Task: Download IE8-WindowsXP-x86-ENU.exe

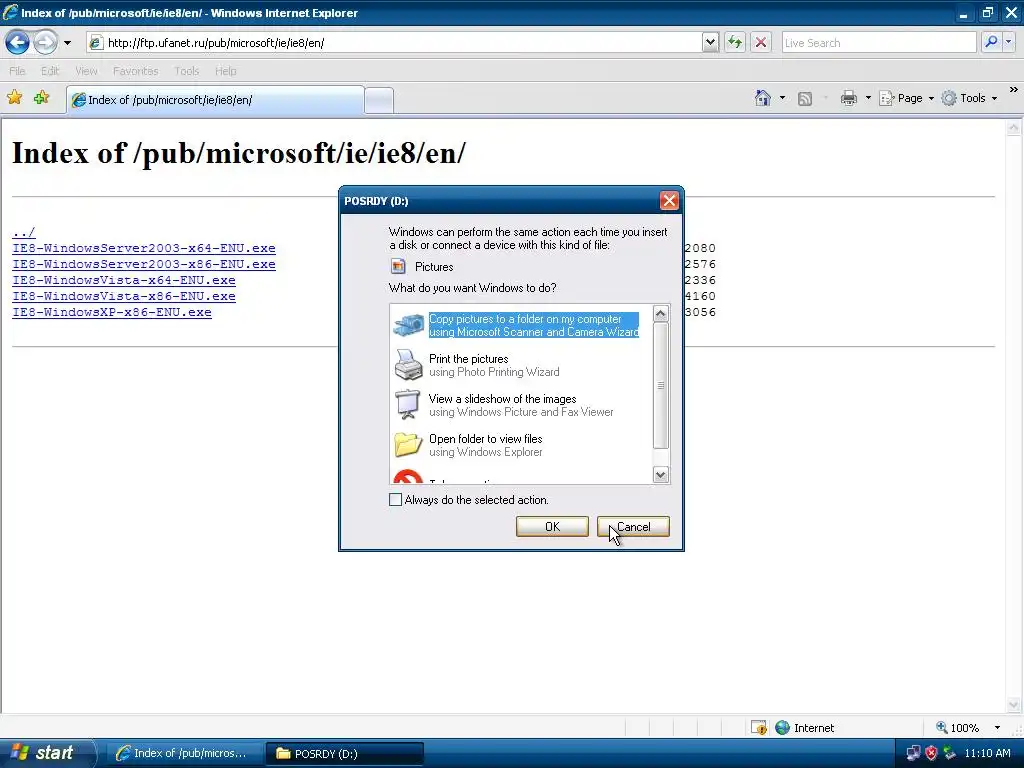Action: pyautogui.click(x=112, y=312)
